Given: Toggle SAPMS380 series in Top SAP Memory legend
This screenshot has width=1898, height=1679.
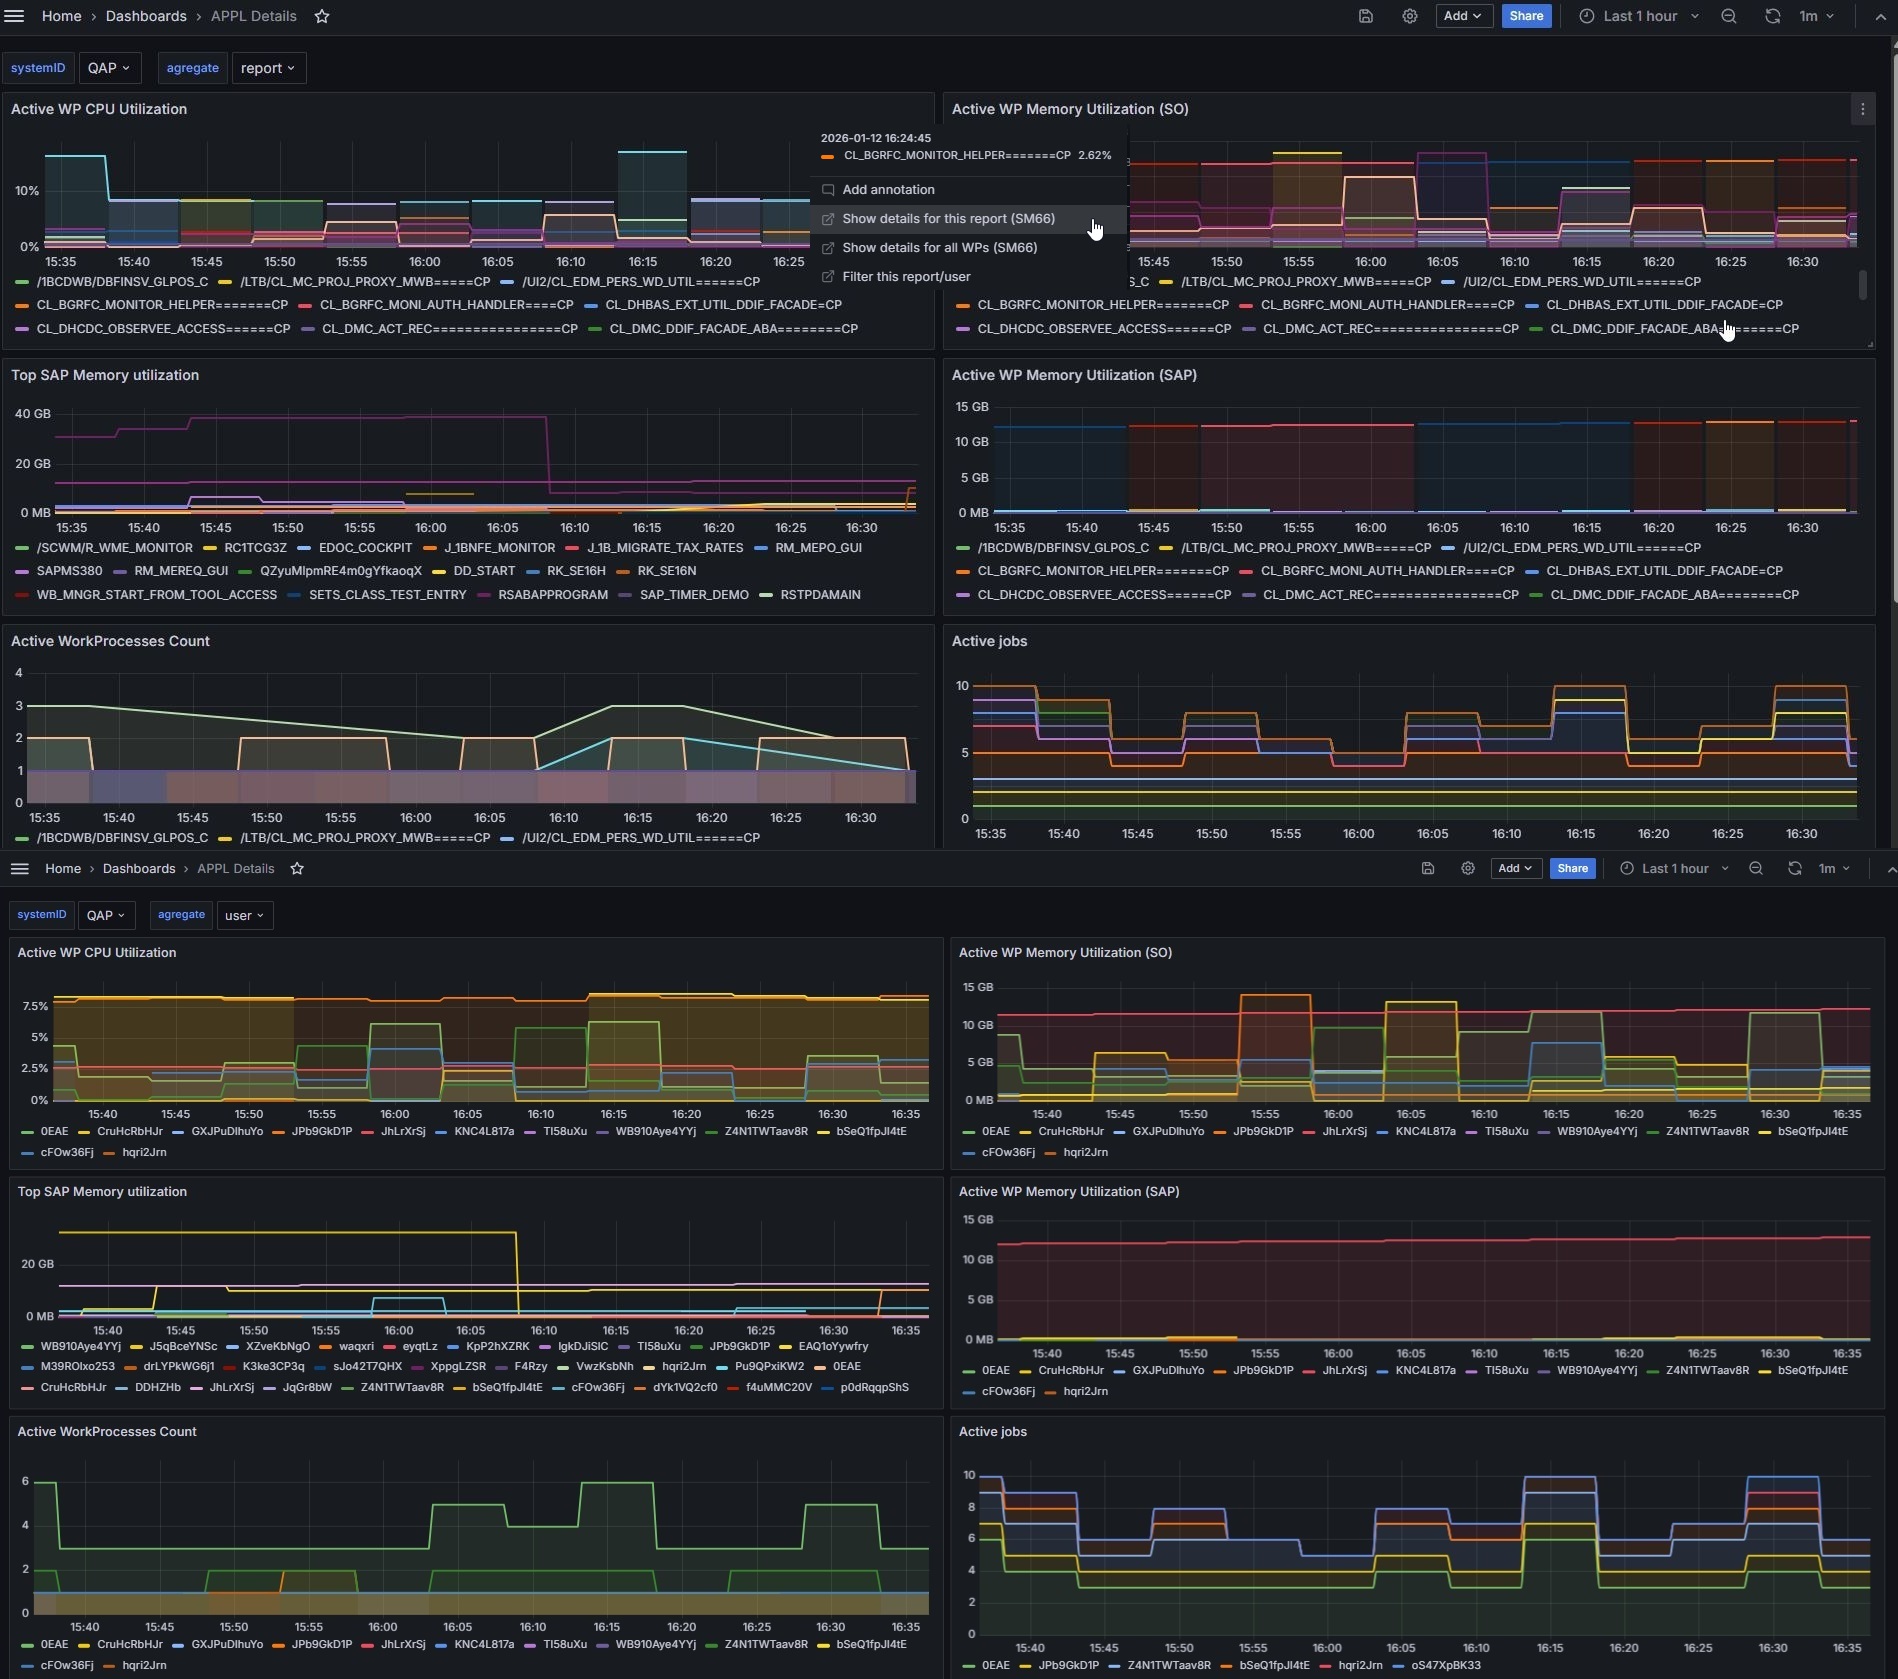Looking at the screenshot, I should tap(69, 571).
